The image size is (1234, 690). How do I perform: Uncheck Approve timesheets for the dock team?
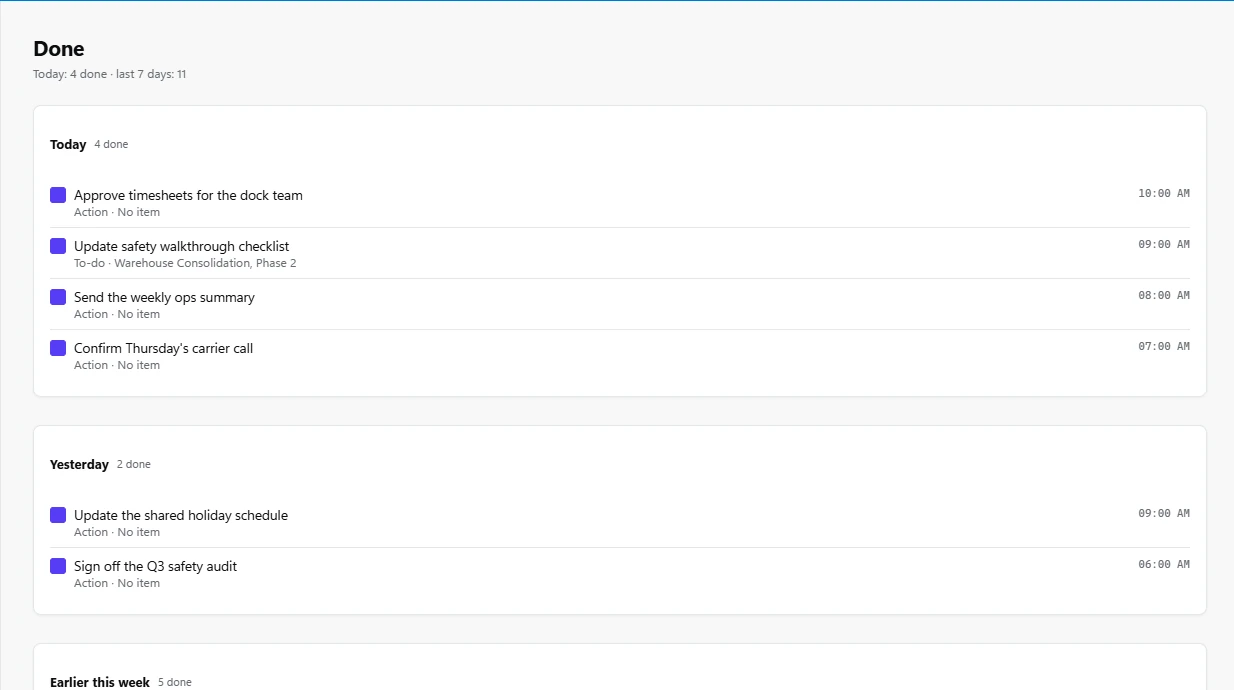58,195
